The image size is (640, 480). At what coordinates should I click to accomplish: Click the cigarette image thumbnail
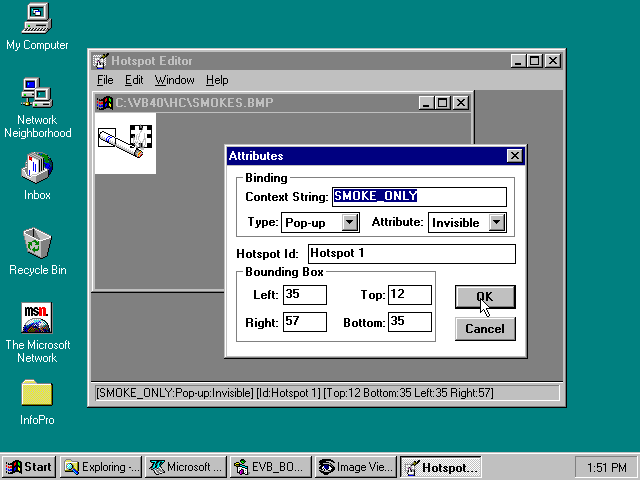pos(125,143)
